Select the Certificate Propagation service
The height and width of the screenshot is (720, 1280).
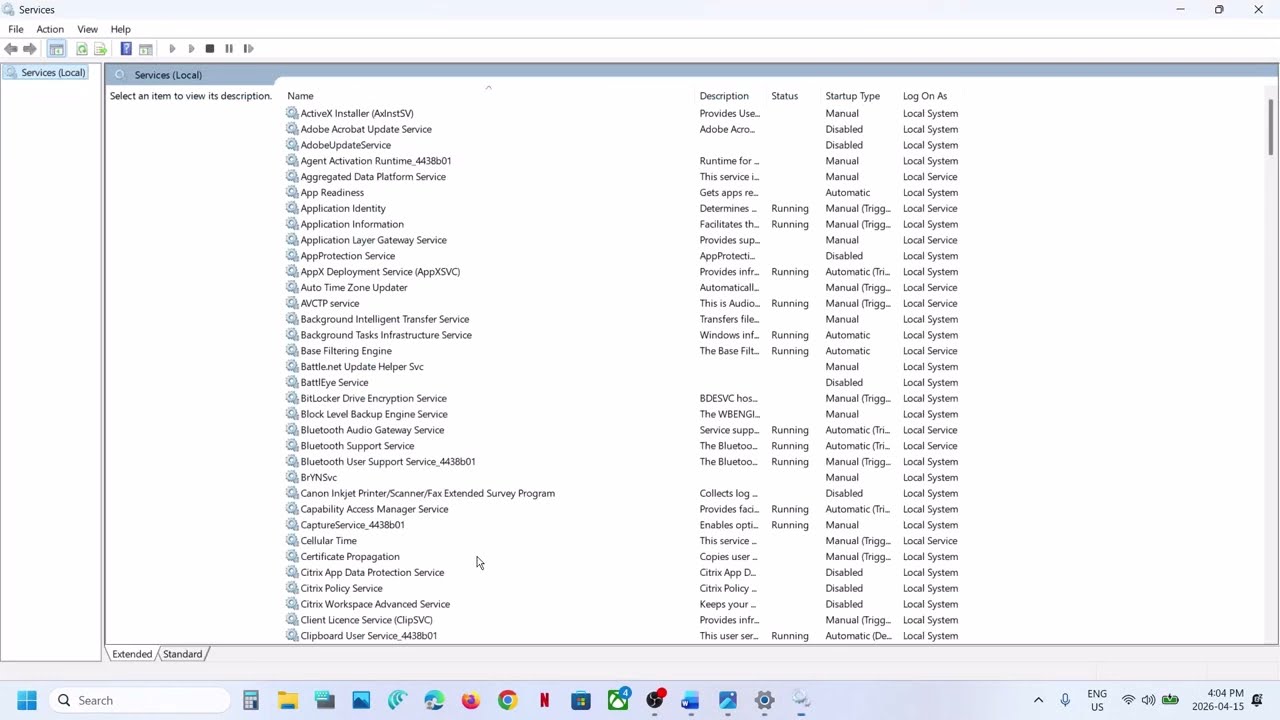(x=350, y=557)
